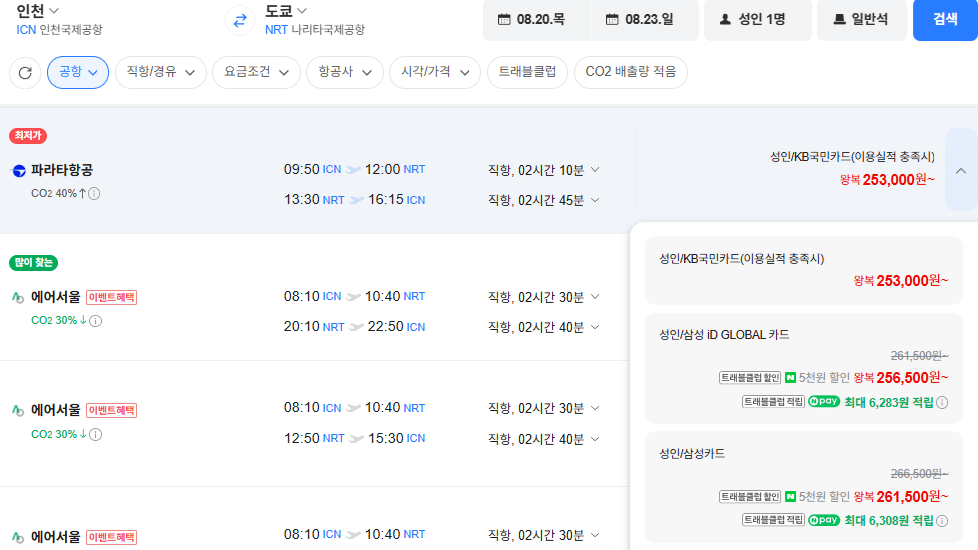Expand 20:10 NRT return flight details
978x550 pixels.
pos(543,327)
